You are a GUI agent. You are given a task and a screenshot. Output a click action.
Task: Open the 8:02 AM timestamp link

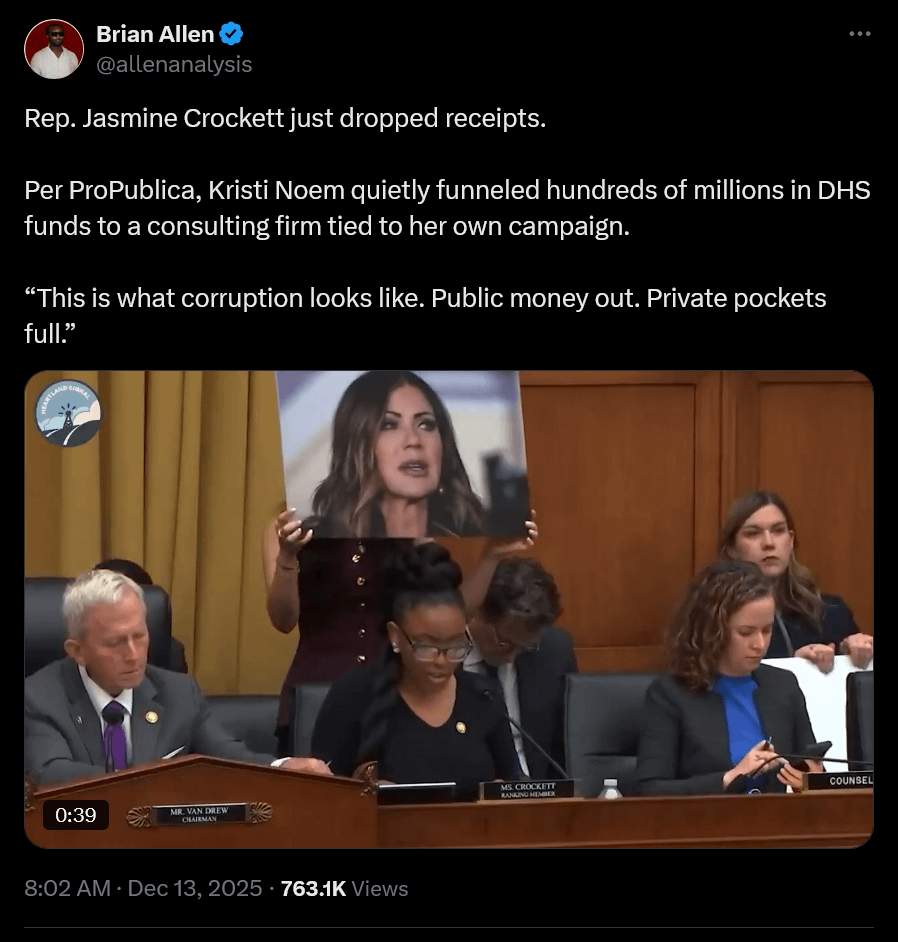click(67, 888)
